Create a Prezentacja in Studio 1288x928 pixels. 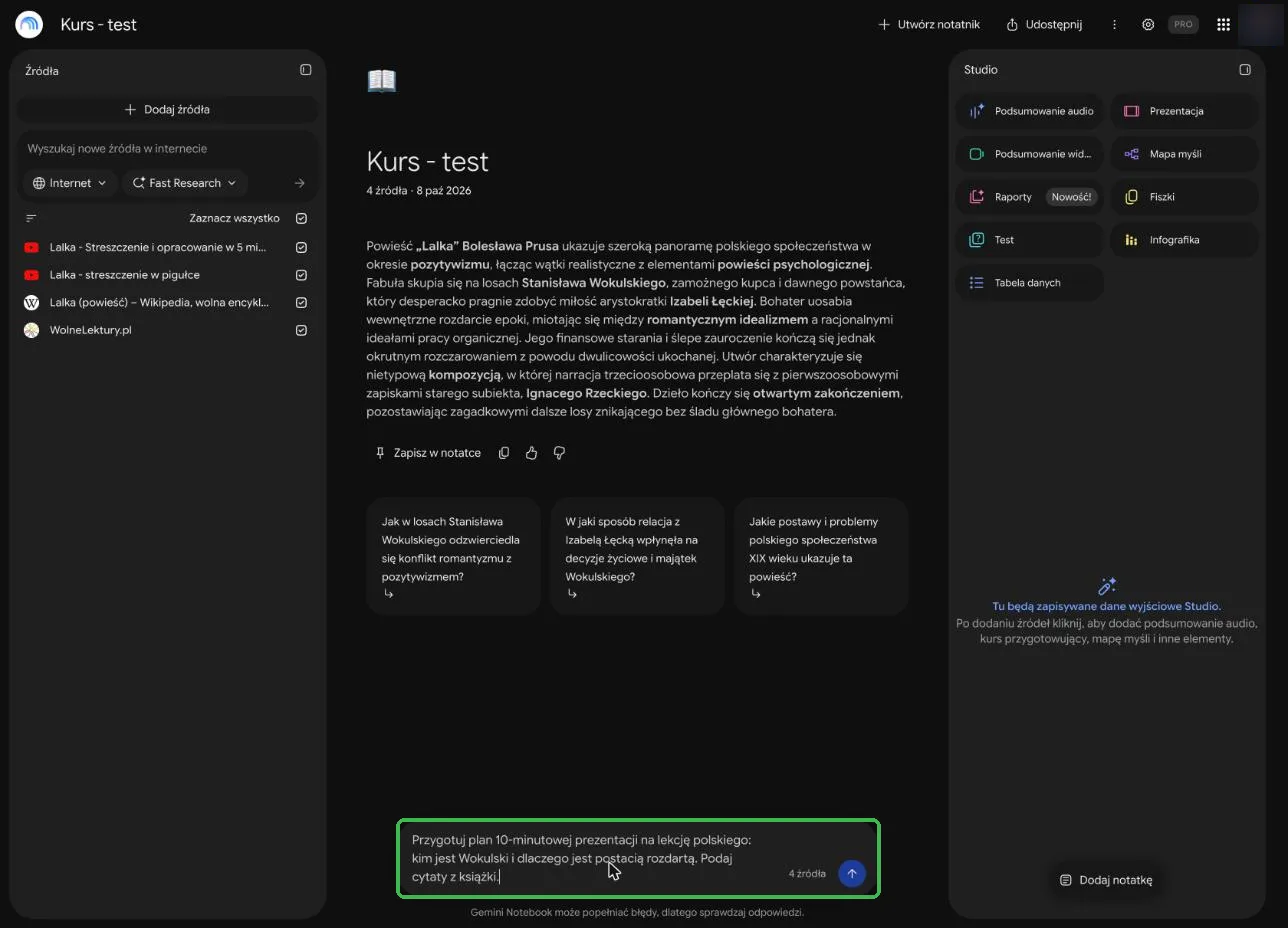point(1184,111)
